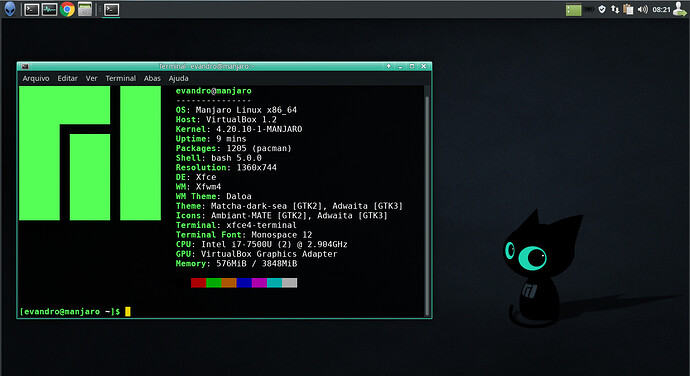690x376 pixels.
Task: Click the 'Uptime: 9 mins' line
Action: 211,139
